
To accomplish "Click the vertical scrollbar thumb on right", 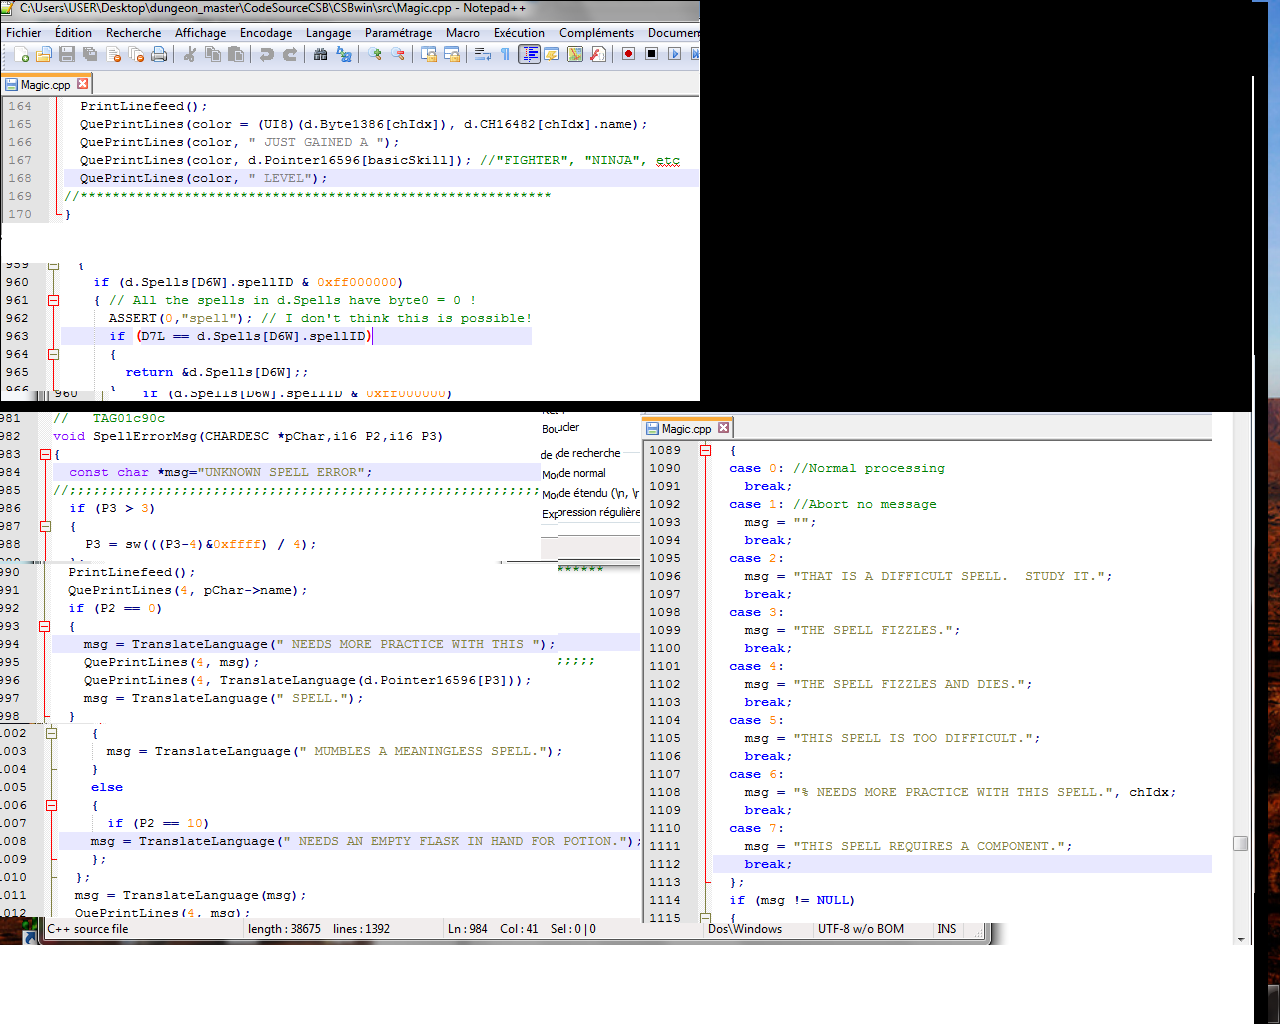I will pos(1240,843).
